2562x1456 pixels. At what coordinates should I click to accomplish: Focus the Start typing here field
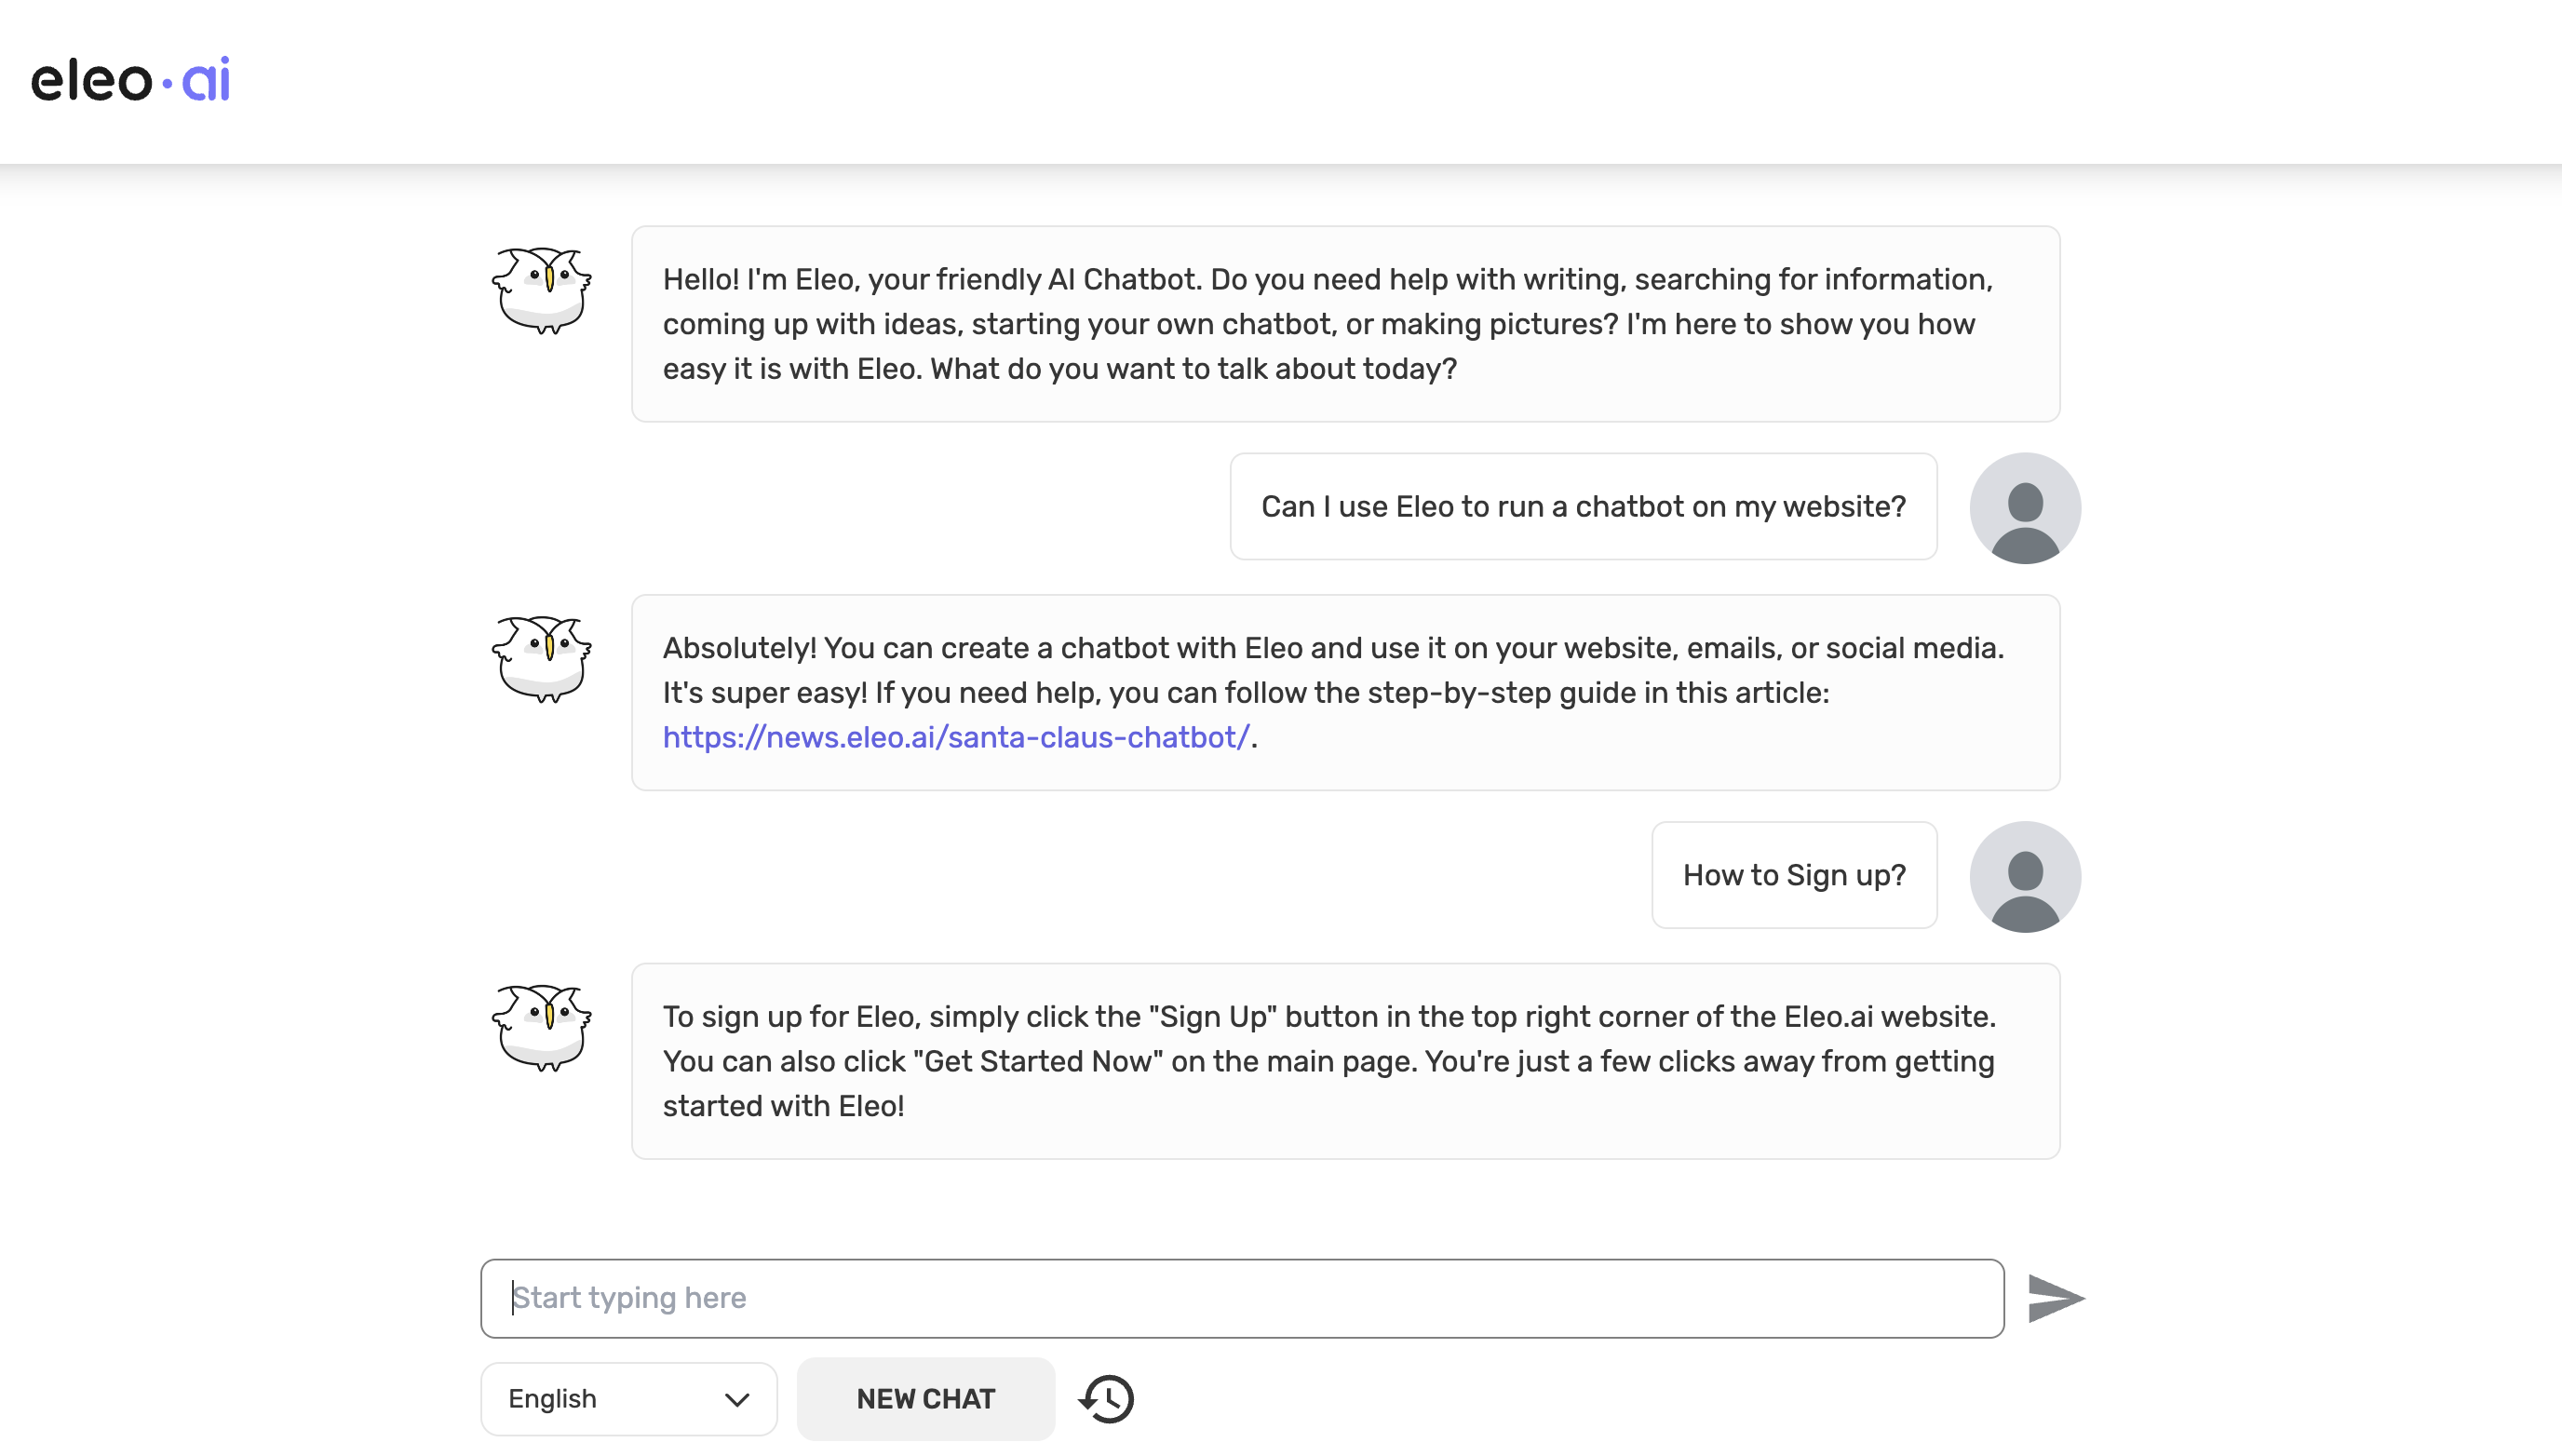tap(1242, 1298)
